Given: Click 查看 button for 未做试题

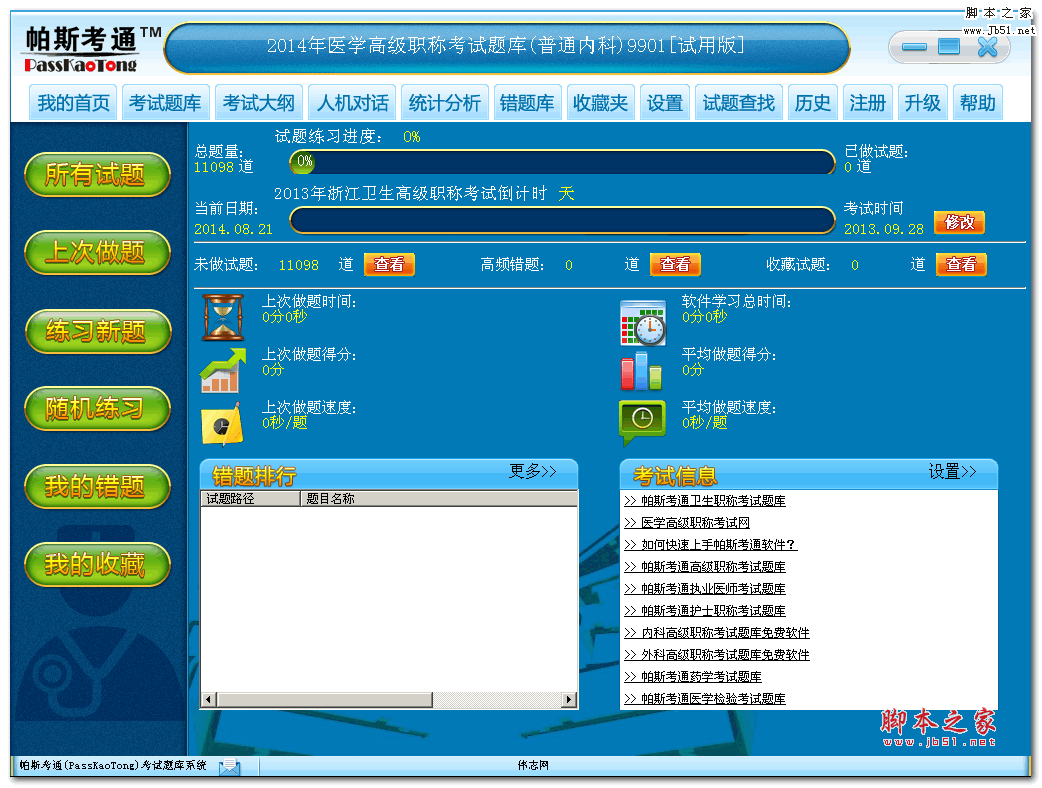Looking at the screenshot, I should (389, 264).
